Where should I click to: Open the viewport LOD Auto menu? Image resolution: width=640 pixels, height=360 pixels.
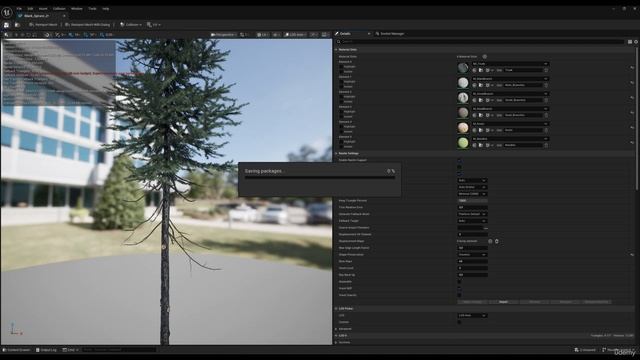click(x=295, y=35)
